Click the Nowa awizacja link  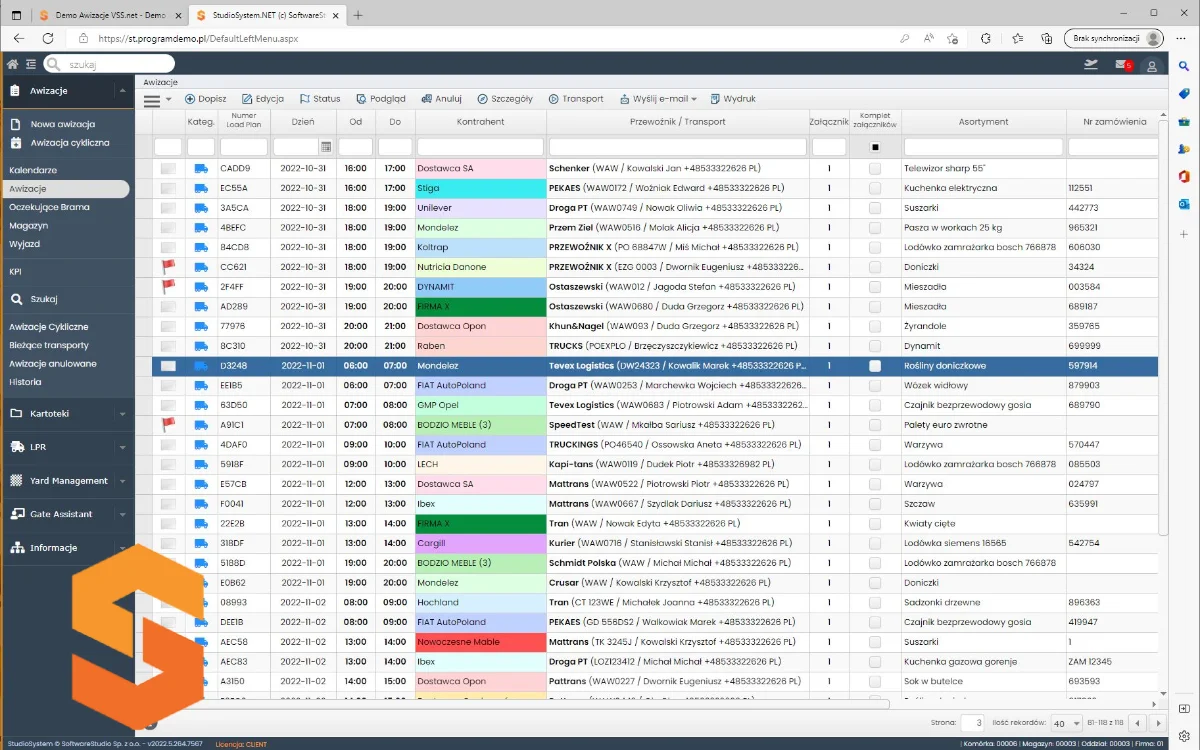point(62,124)
